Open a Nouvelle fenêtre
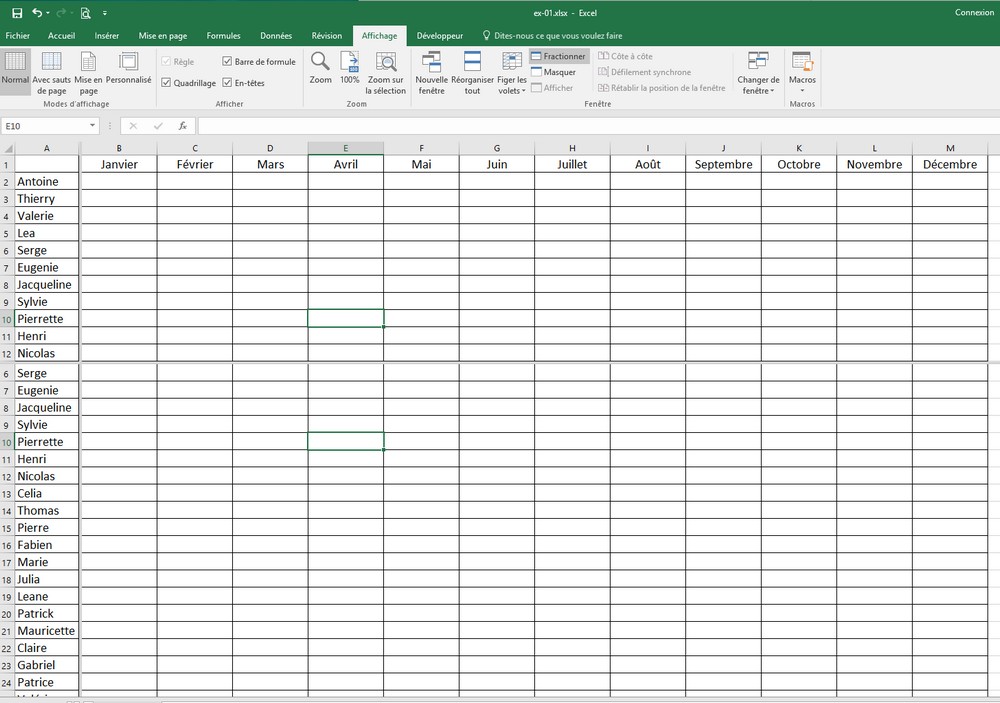This screenshot has width=1000, height=703. tap(432, 73)
